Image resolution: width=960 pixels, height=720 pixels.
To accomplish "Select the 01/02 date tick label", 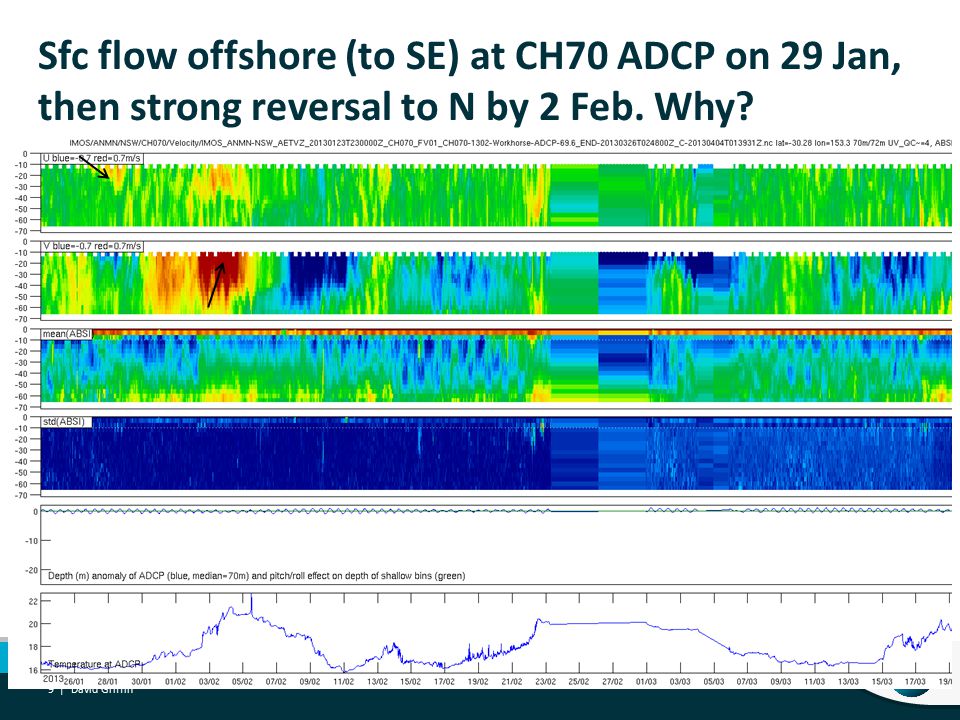I will (x=175, y=681).
